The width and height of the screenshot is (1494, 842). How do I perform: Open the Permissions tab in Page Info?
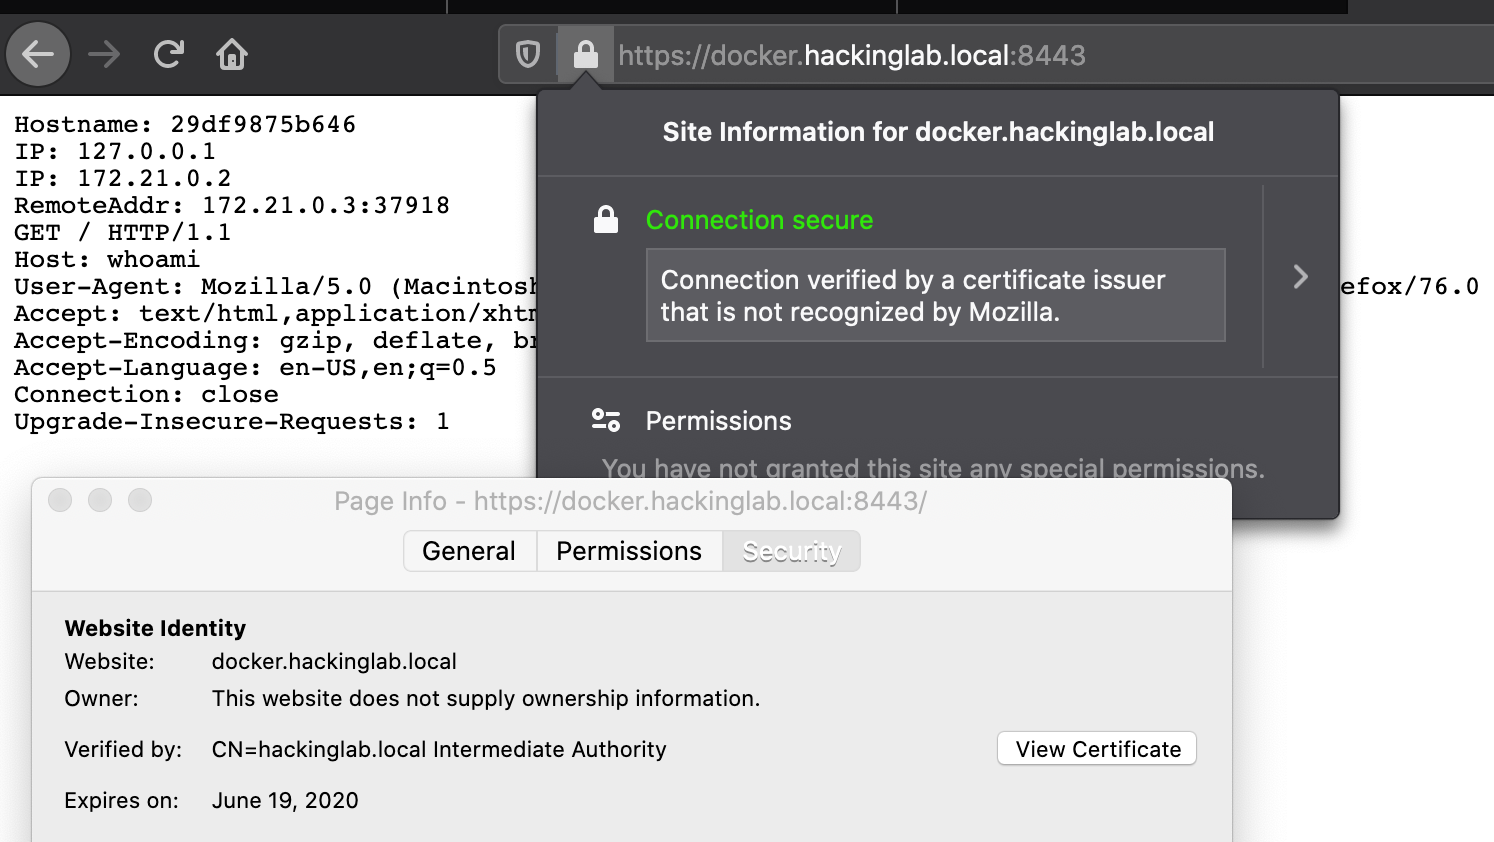[628, 551]
